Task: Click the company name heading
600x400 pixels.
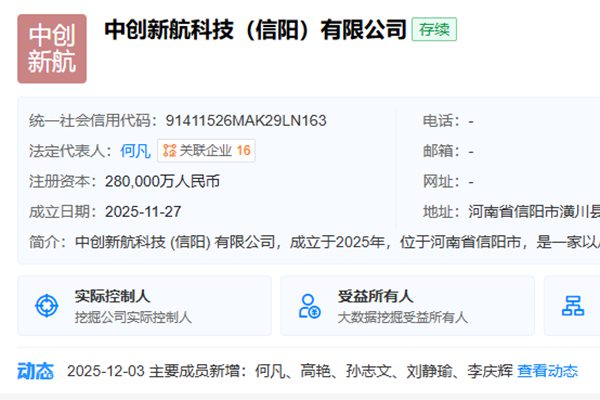Action: (x=255, y=29)
